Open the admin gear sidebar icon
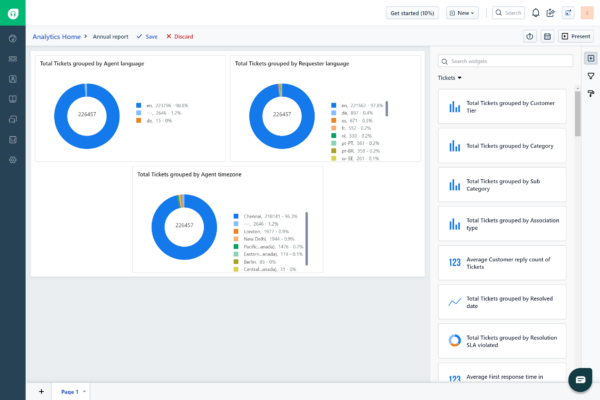Image resolution: width=600 pixels, height=400 pixels. [13, 160]
